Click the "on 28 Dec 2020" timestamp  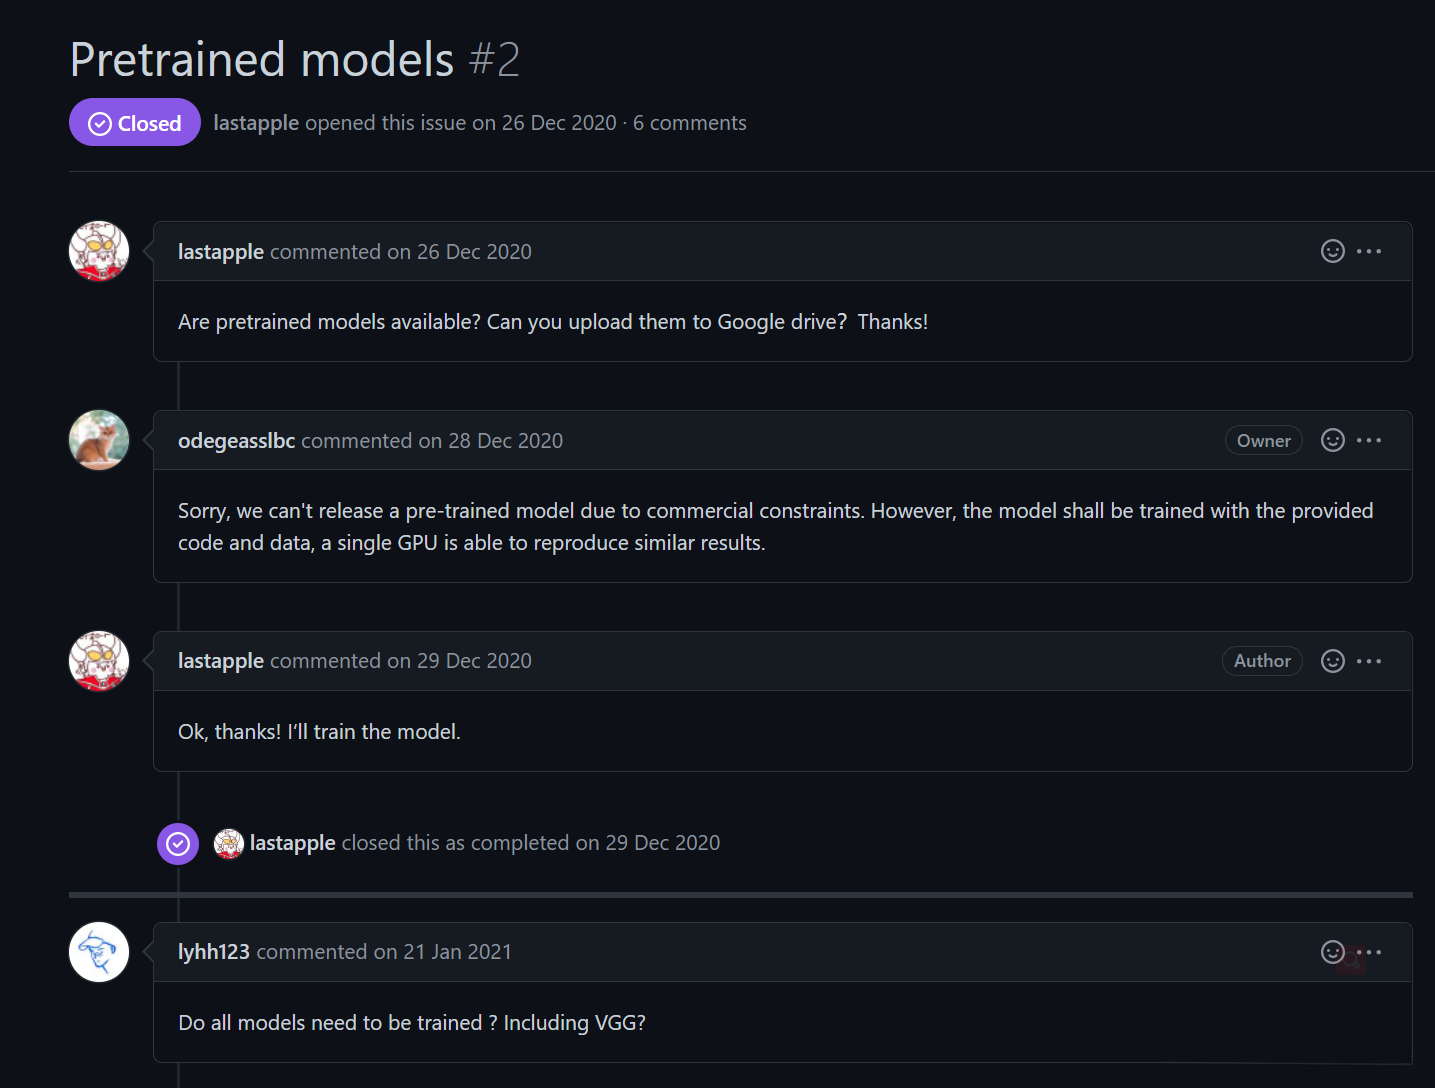pos(490,441)
